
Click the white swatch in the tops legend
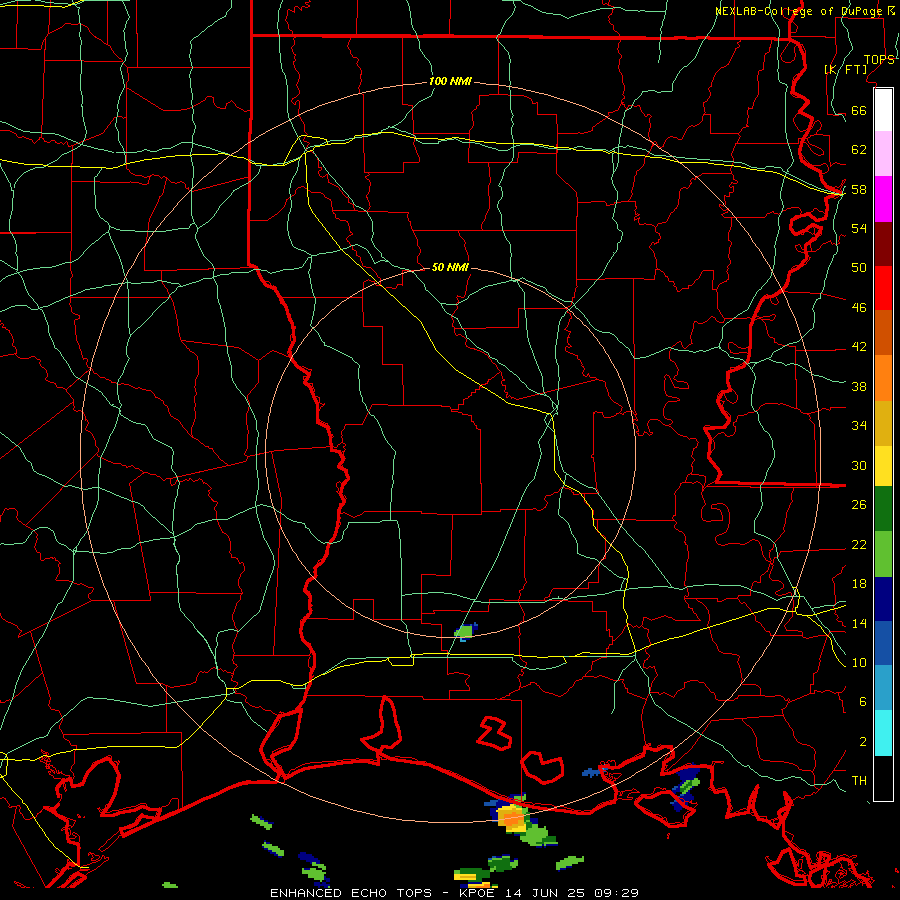pos(883,110)
